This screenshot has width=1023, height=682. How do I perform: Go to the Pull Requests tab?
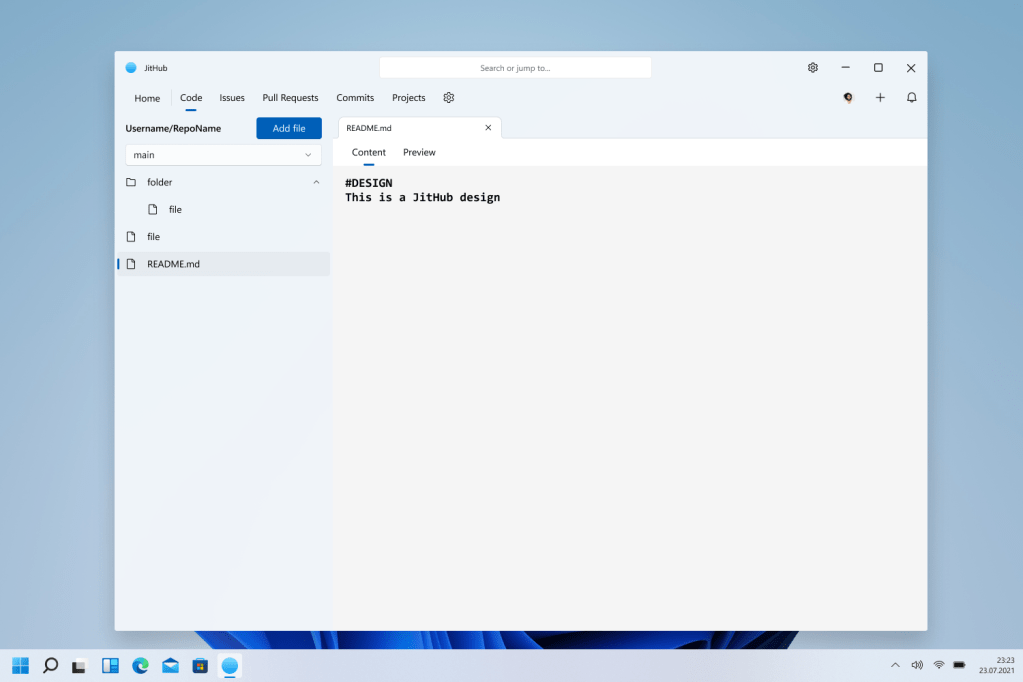click(290, 98)
